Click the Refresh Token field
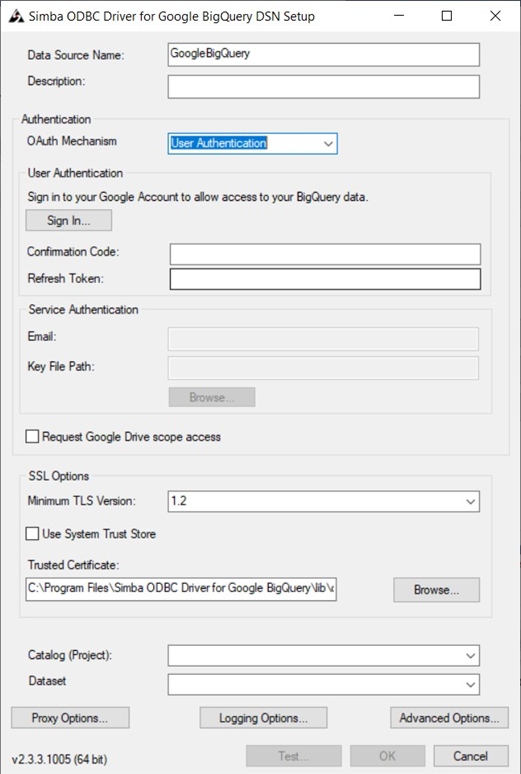Viewport: 521px width, 774px height. pos(325,279)
